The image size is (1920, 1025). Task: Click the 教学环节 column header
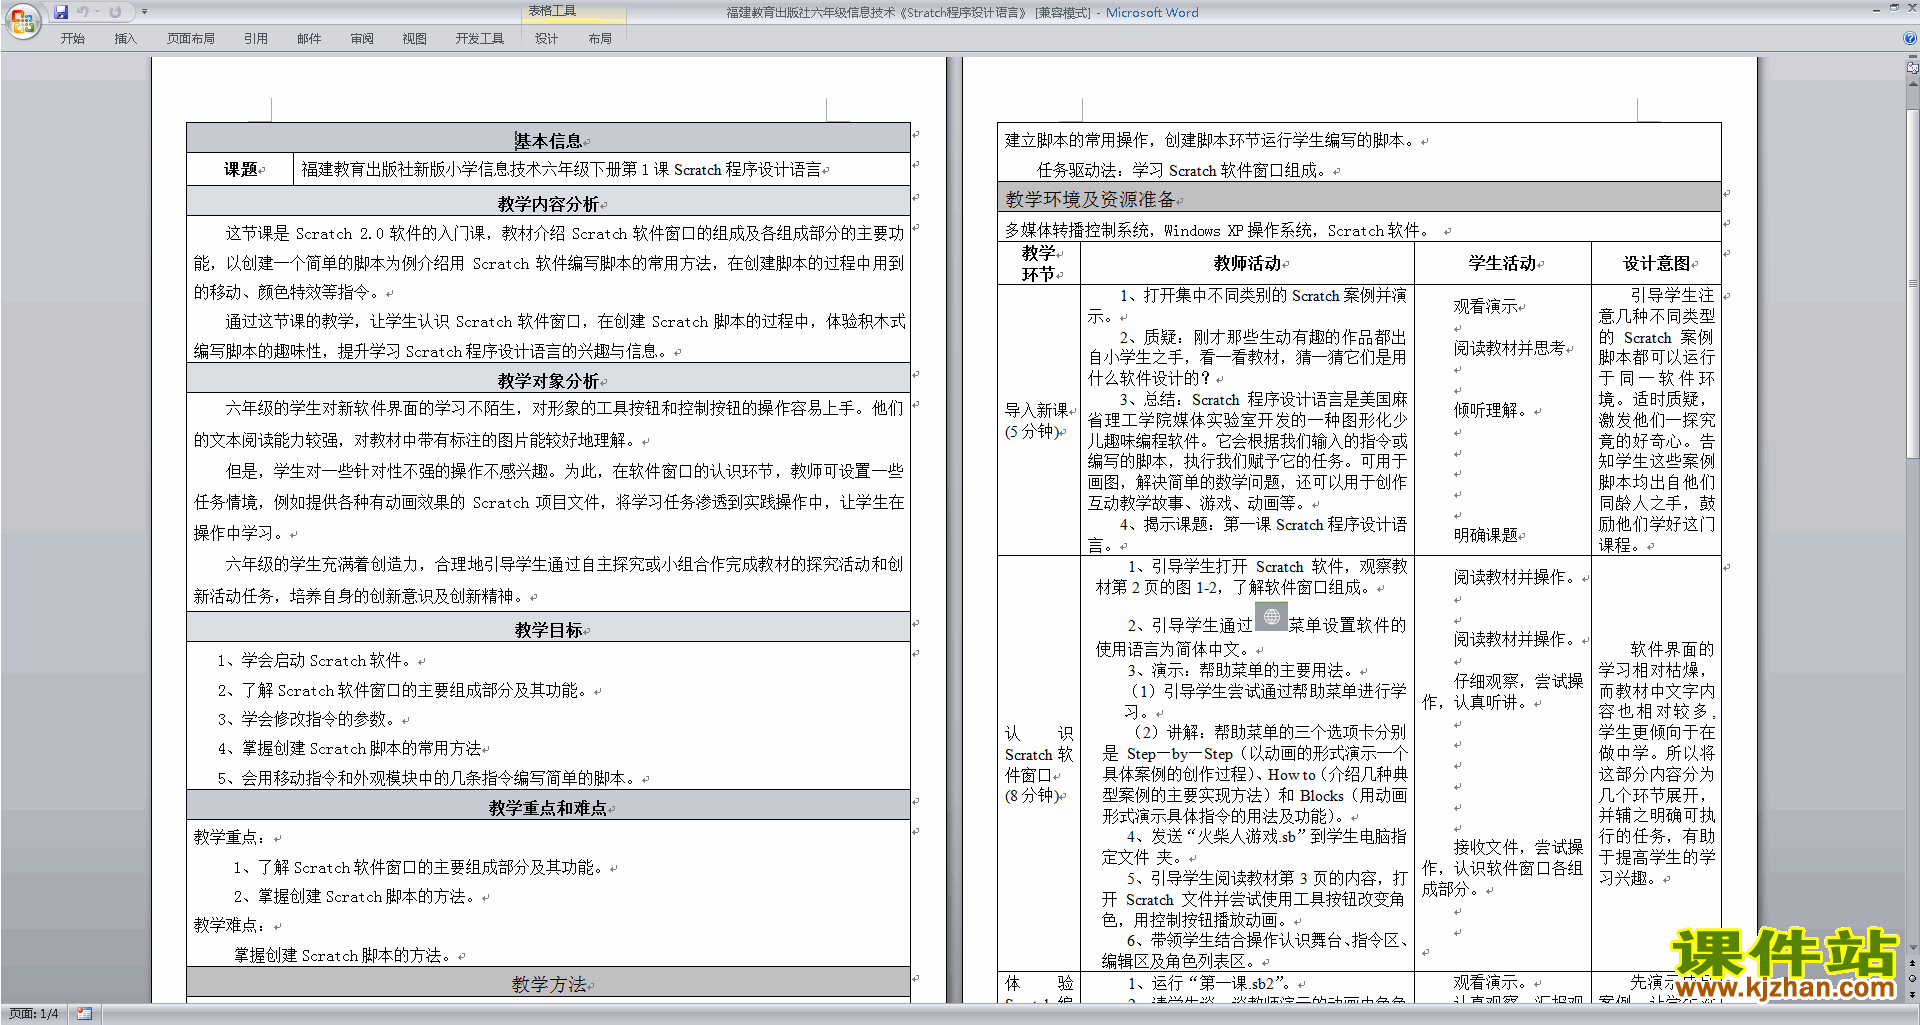pyautogui.click(x=1038, y=263)
